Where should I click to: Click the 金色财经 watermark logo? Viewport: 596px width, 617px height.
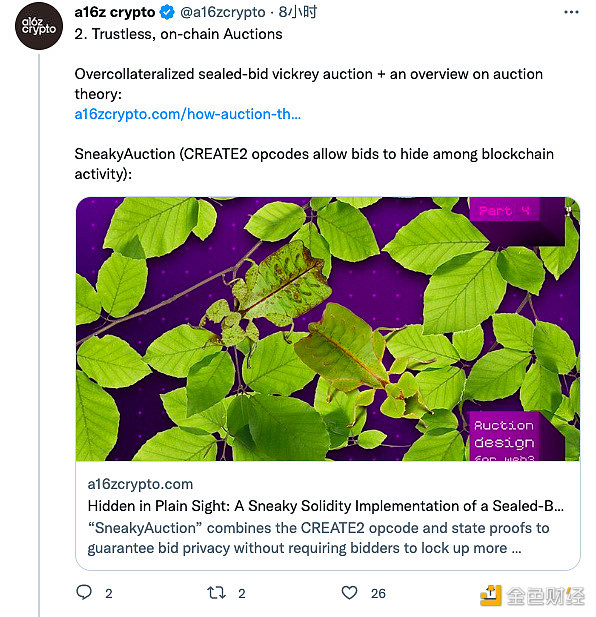click(533, 595)
